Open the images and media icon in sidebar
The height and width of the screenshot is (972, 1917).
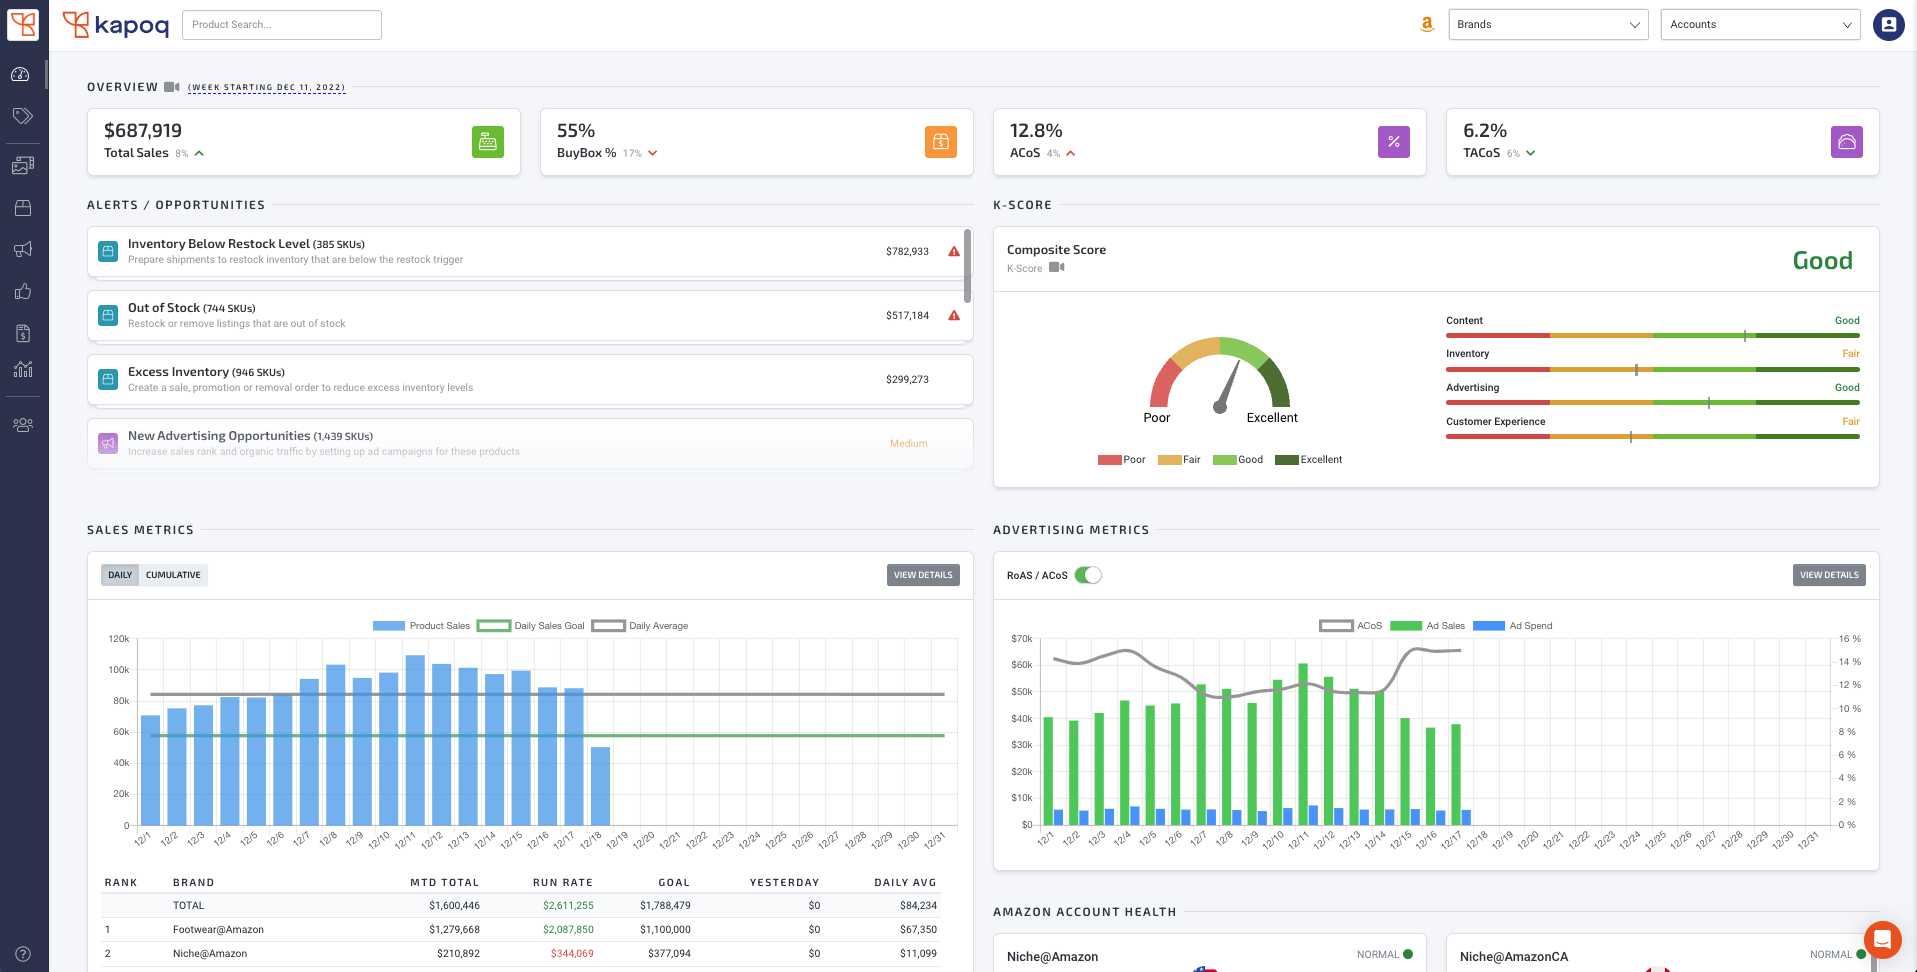tap(22, 165)
